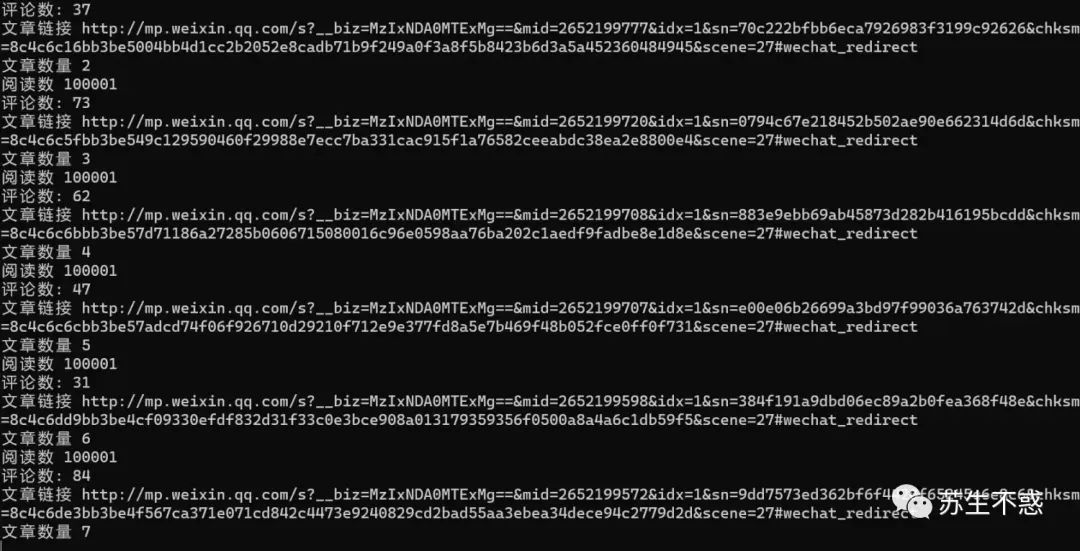This screenshot has width=1080, height=551.
Task: Click the line 文章数量 5
Action: coord(46,344)
